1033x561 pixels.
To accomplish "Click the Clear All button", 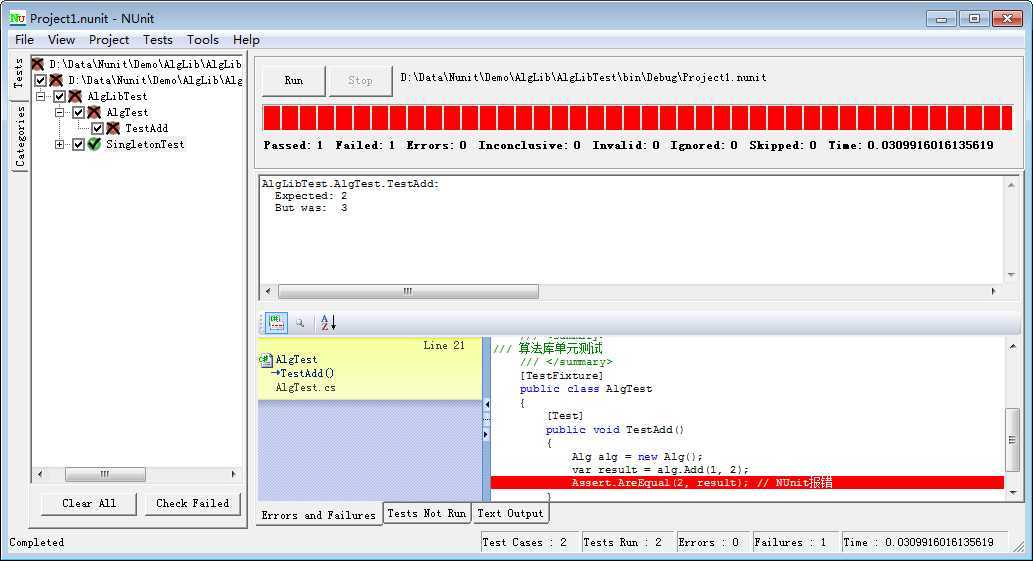I will click(x=89, y=503).
